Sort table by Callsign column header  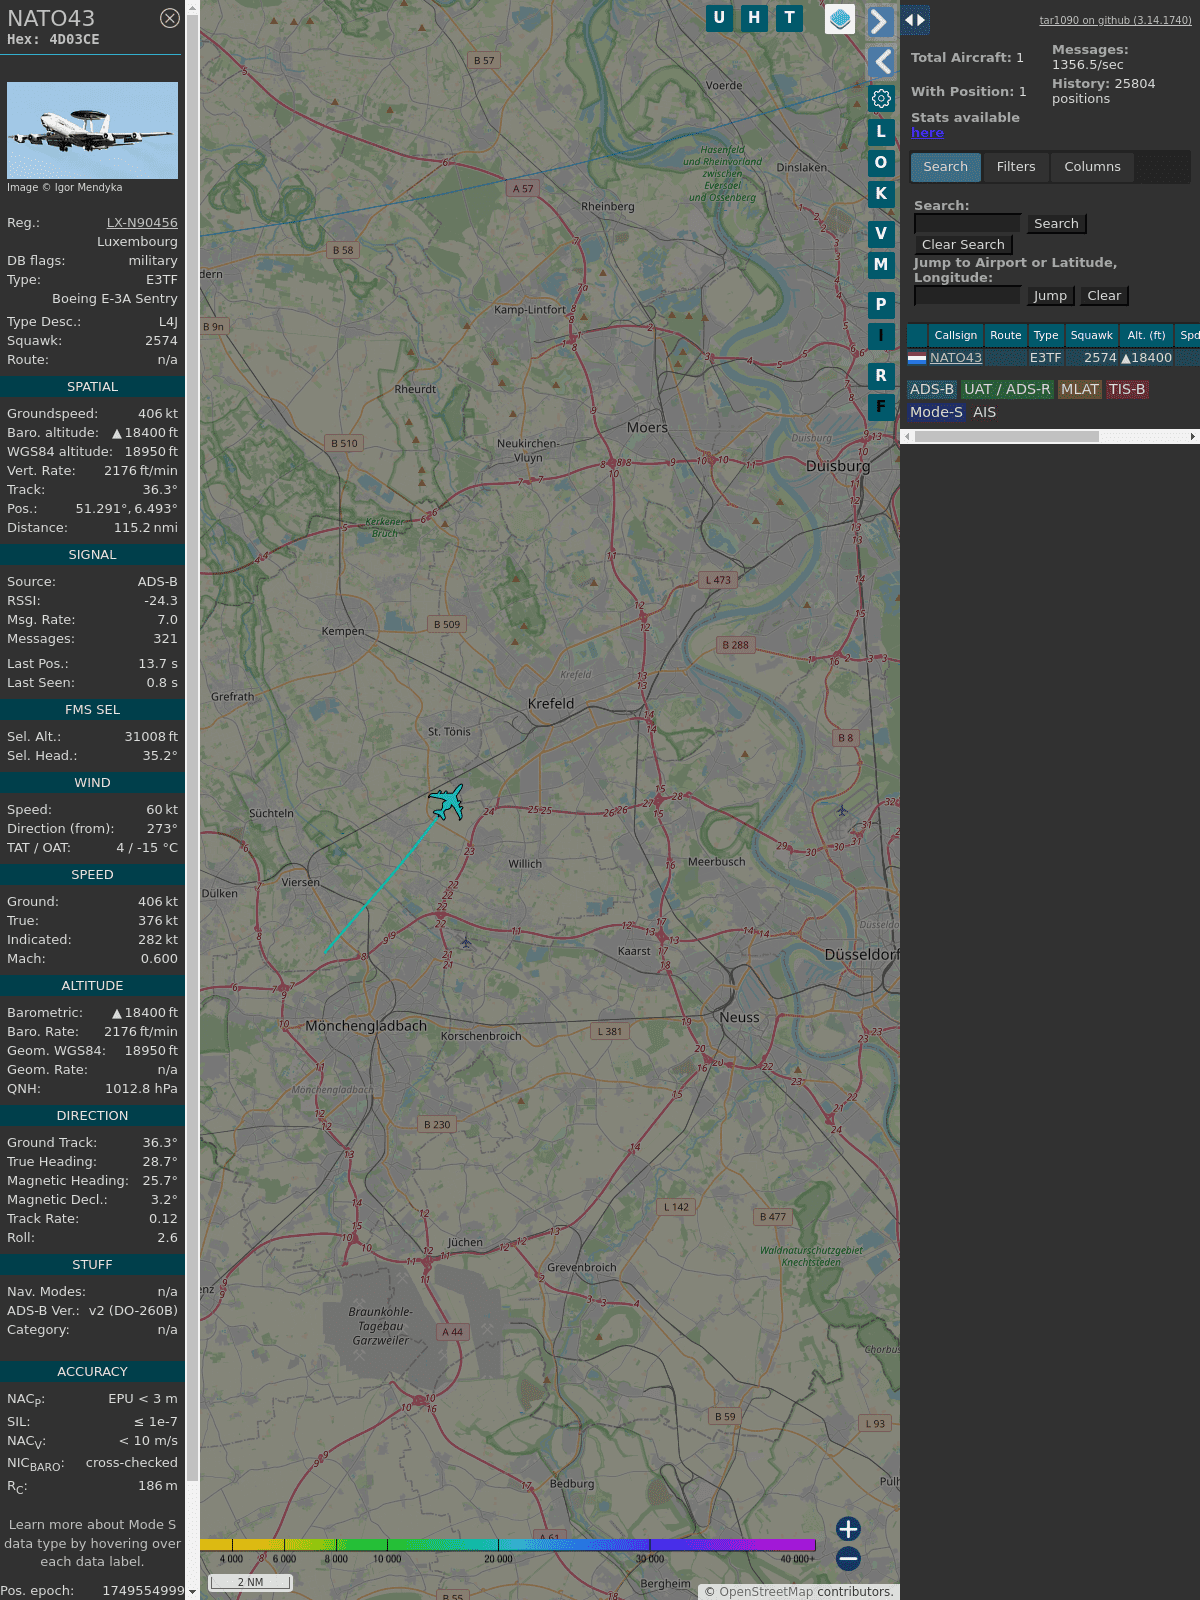tap(955, 335)
